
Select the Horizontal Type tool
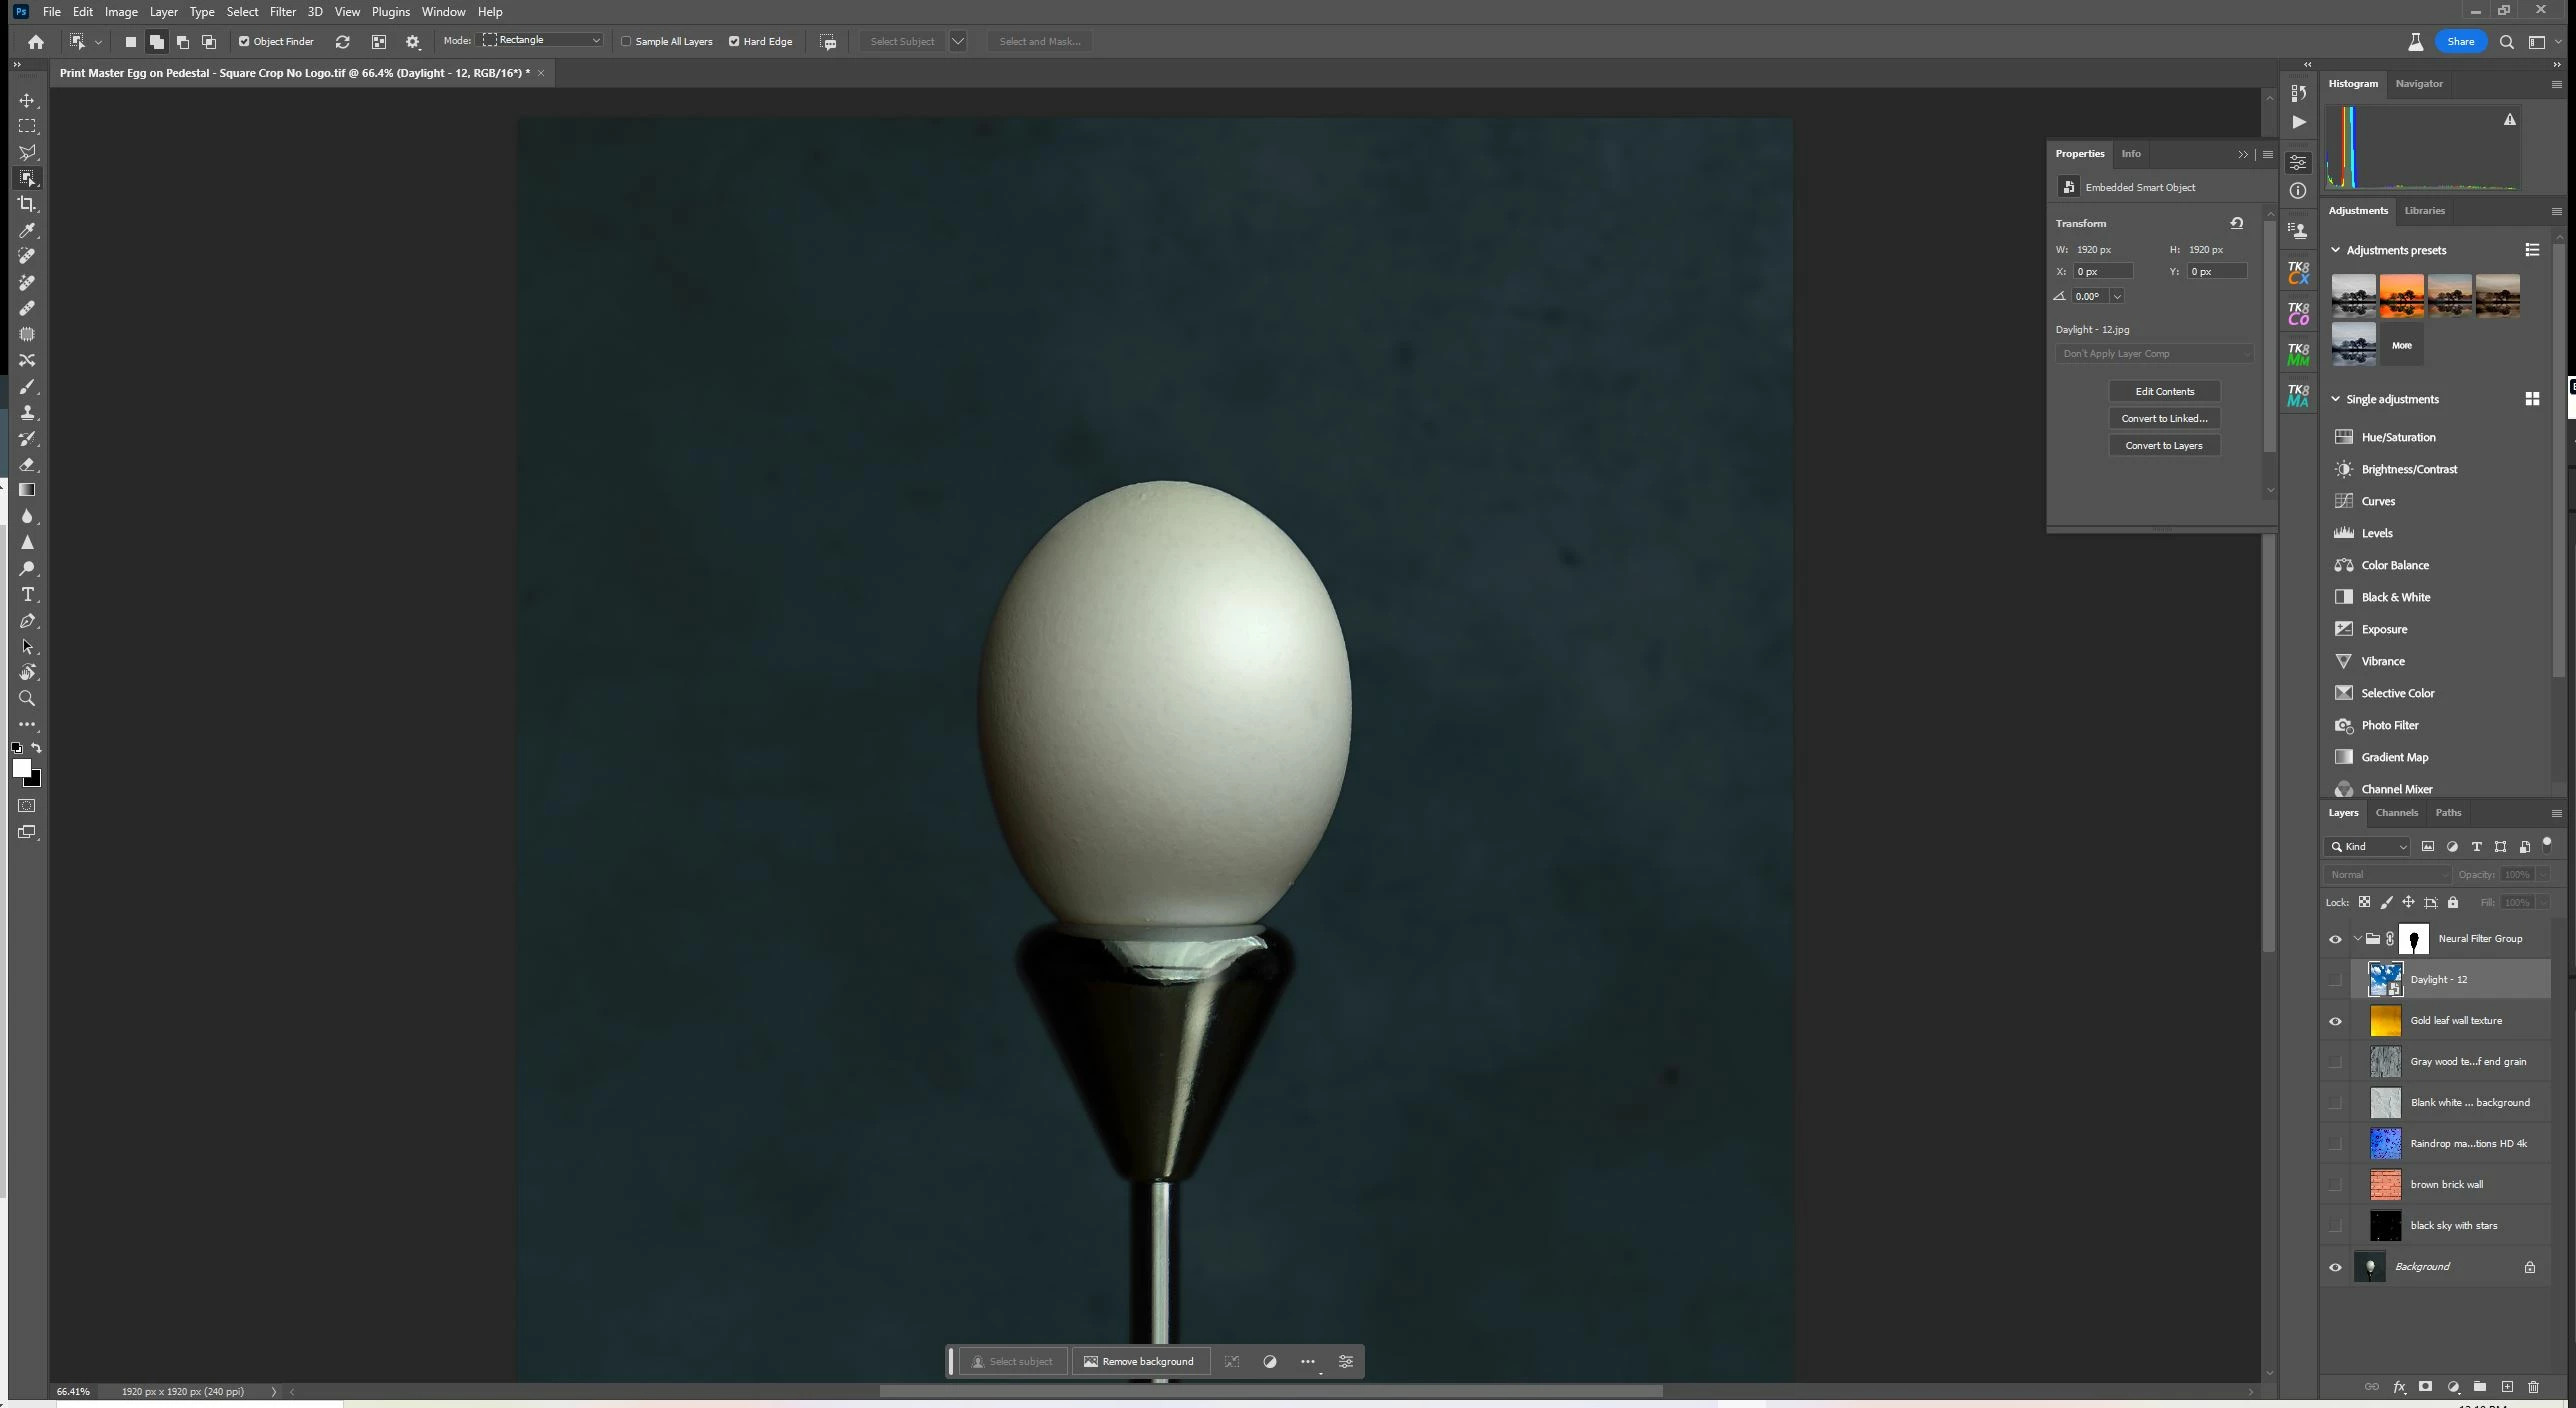27,595
